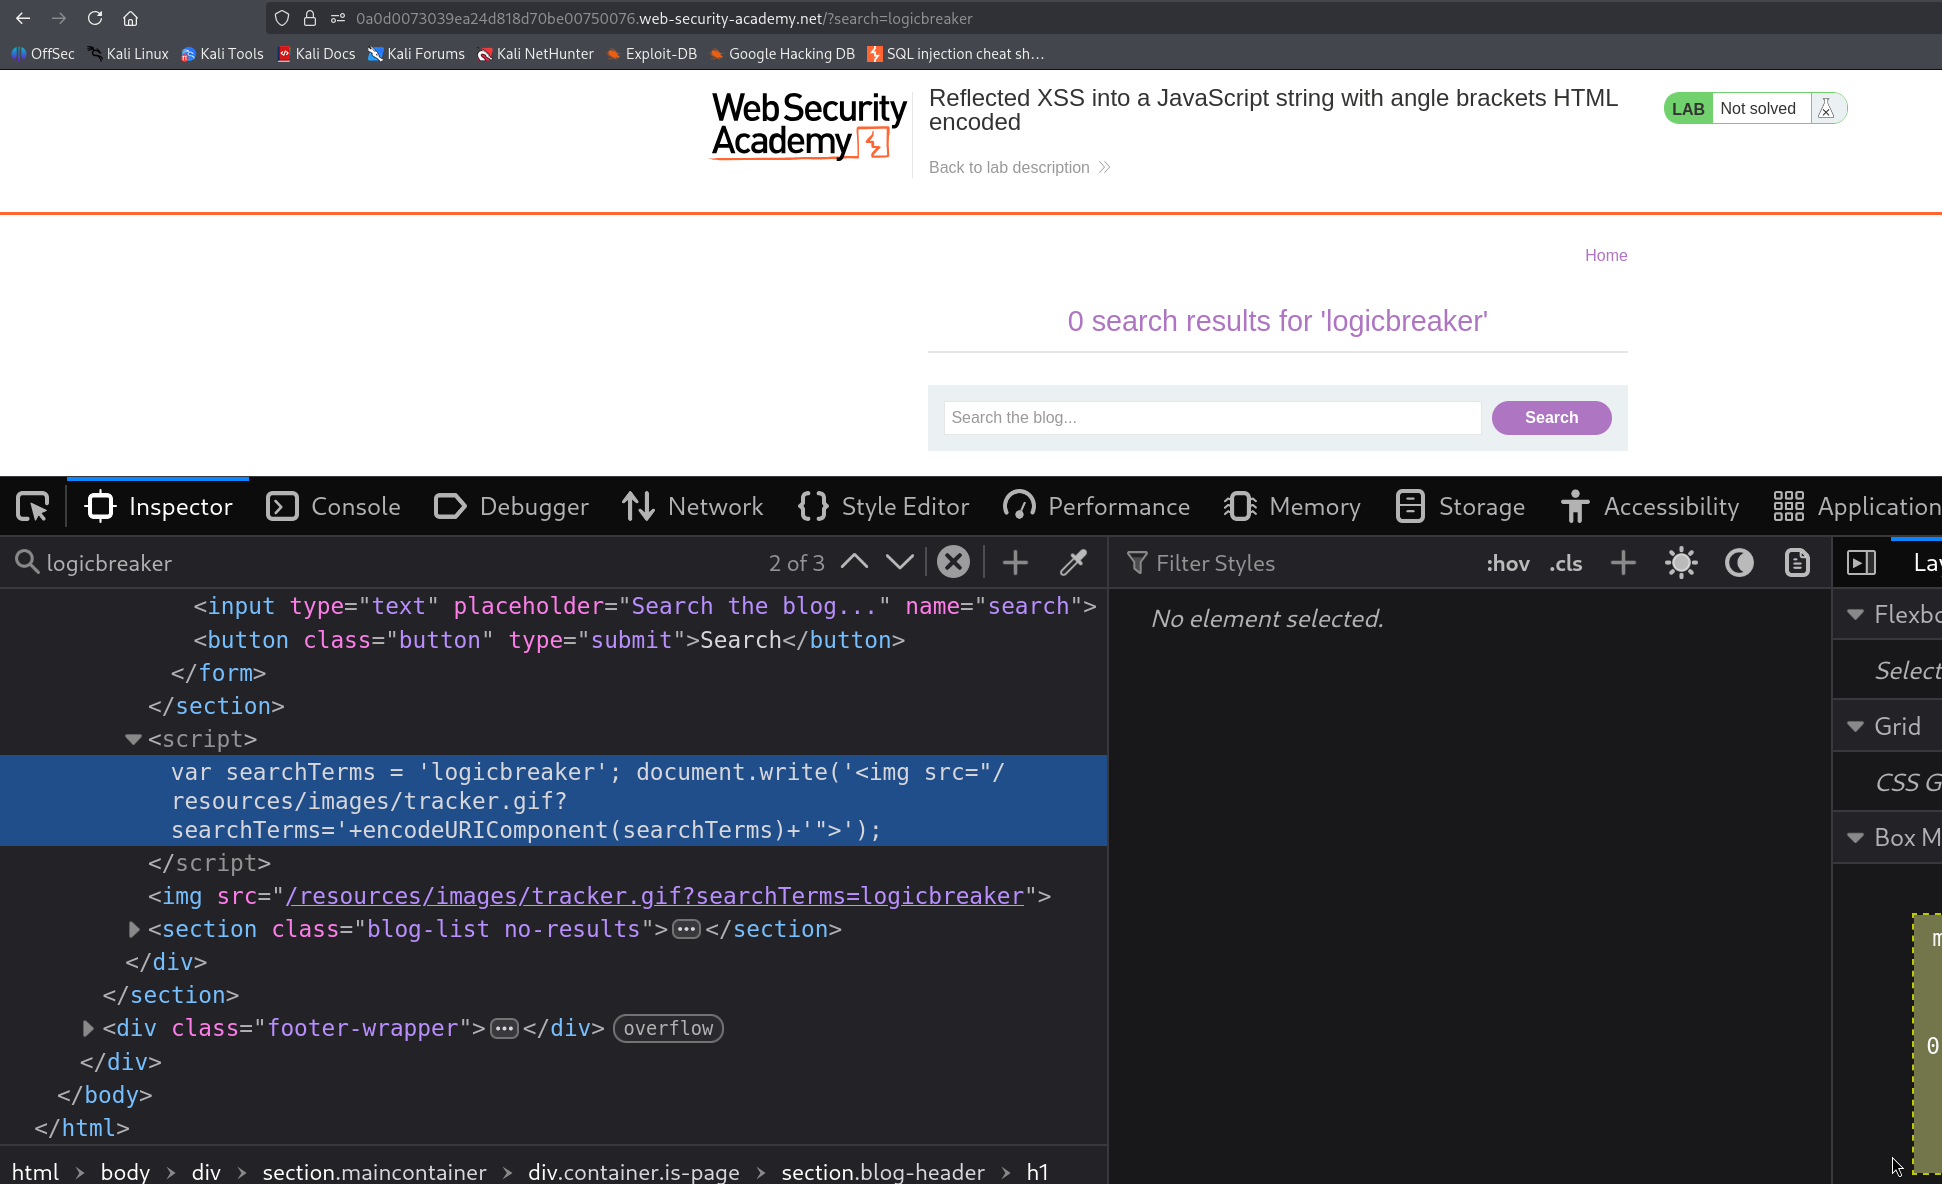
Task: Click the tracker.gif src link in markup
Action: coord(655,896)
